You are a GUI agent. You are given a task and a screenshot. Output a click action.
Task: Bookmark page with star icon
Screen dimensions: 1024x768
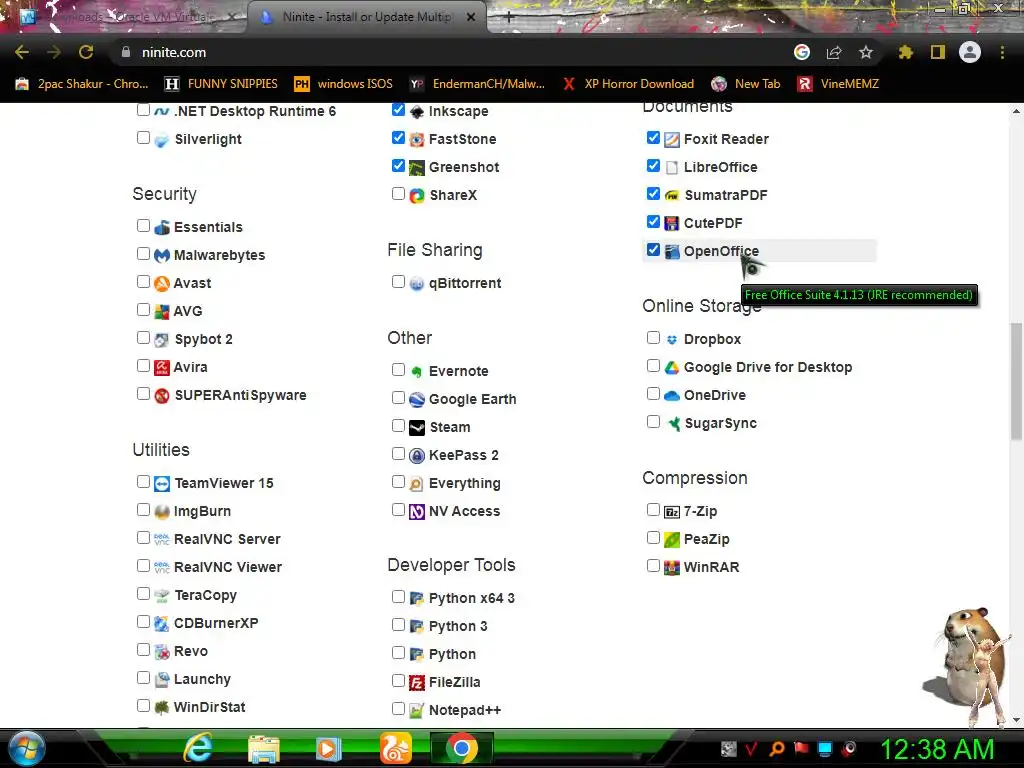click(x=865, y=52)
